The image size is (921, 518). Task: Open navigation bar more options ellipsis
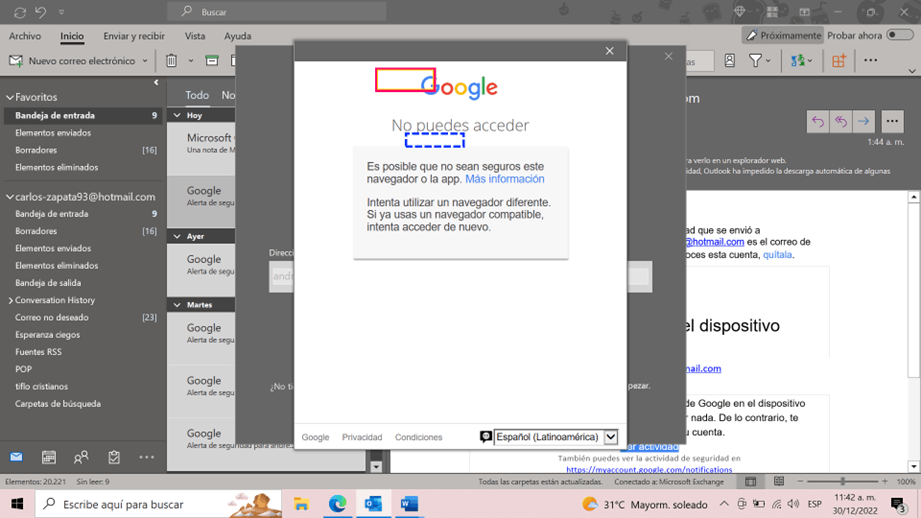146,457
